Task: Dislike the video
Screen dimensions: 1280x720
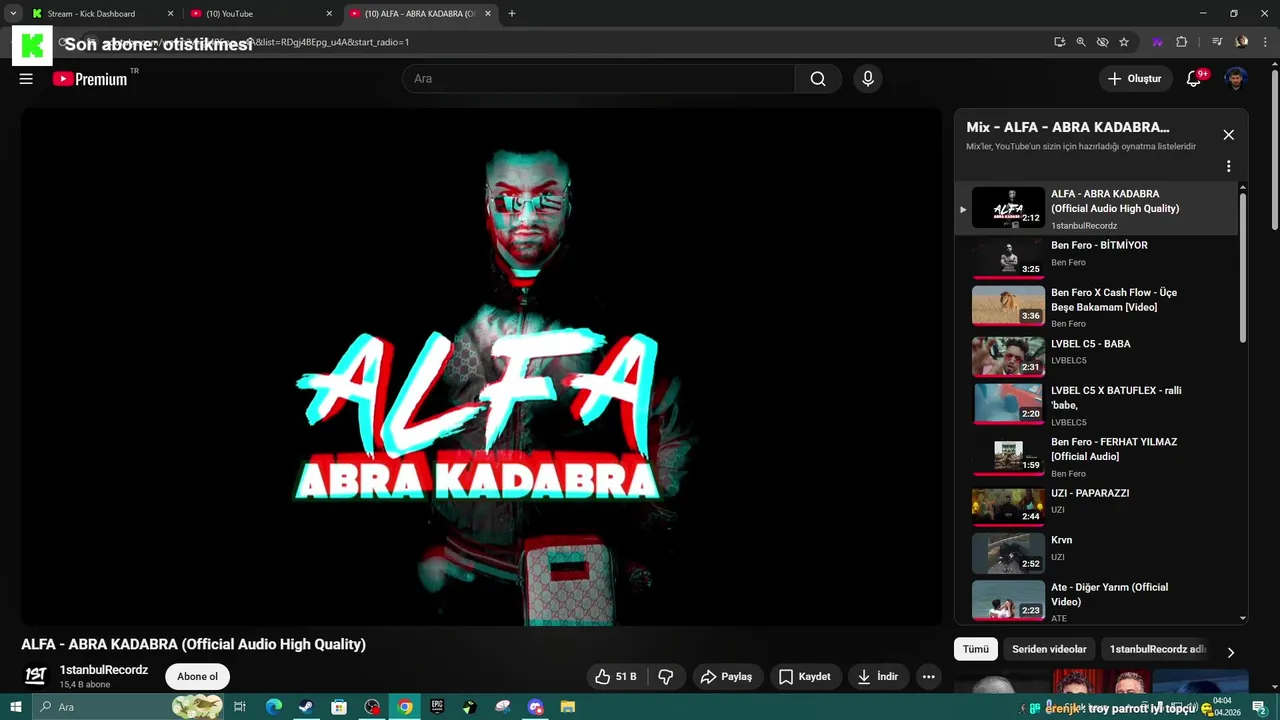Action: click(666, 677)
